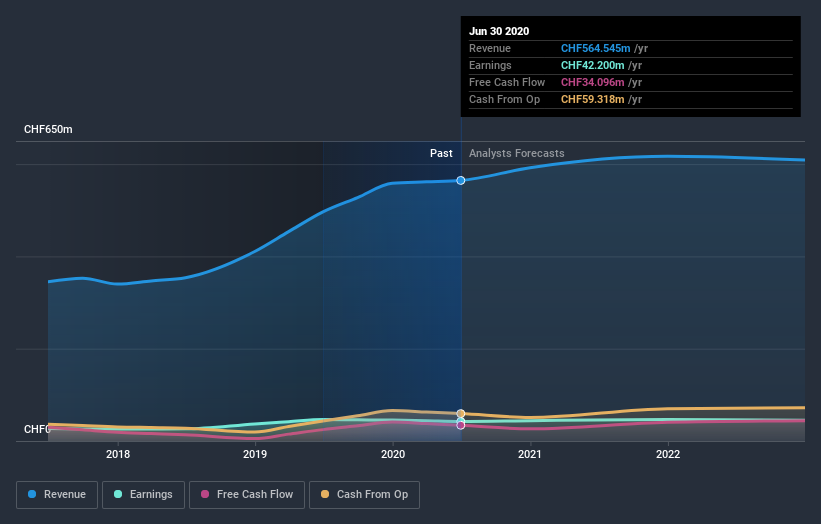The image size is (821, 524).
Task: Click the CHF650m y-axis label
Action: click(x=48, y=129)
